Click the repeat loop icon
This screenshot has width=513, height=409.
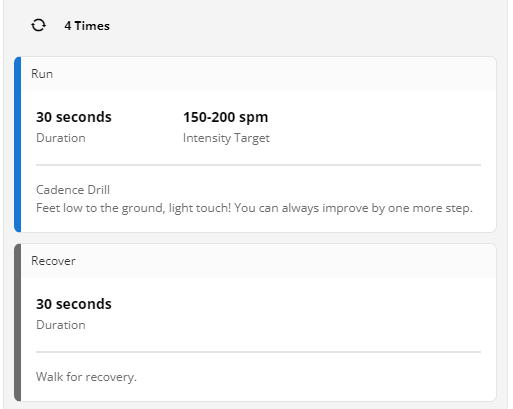[x=38, y=25]
